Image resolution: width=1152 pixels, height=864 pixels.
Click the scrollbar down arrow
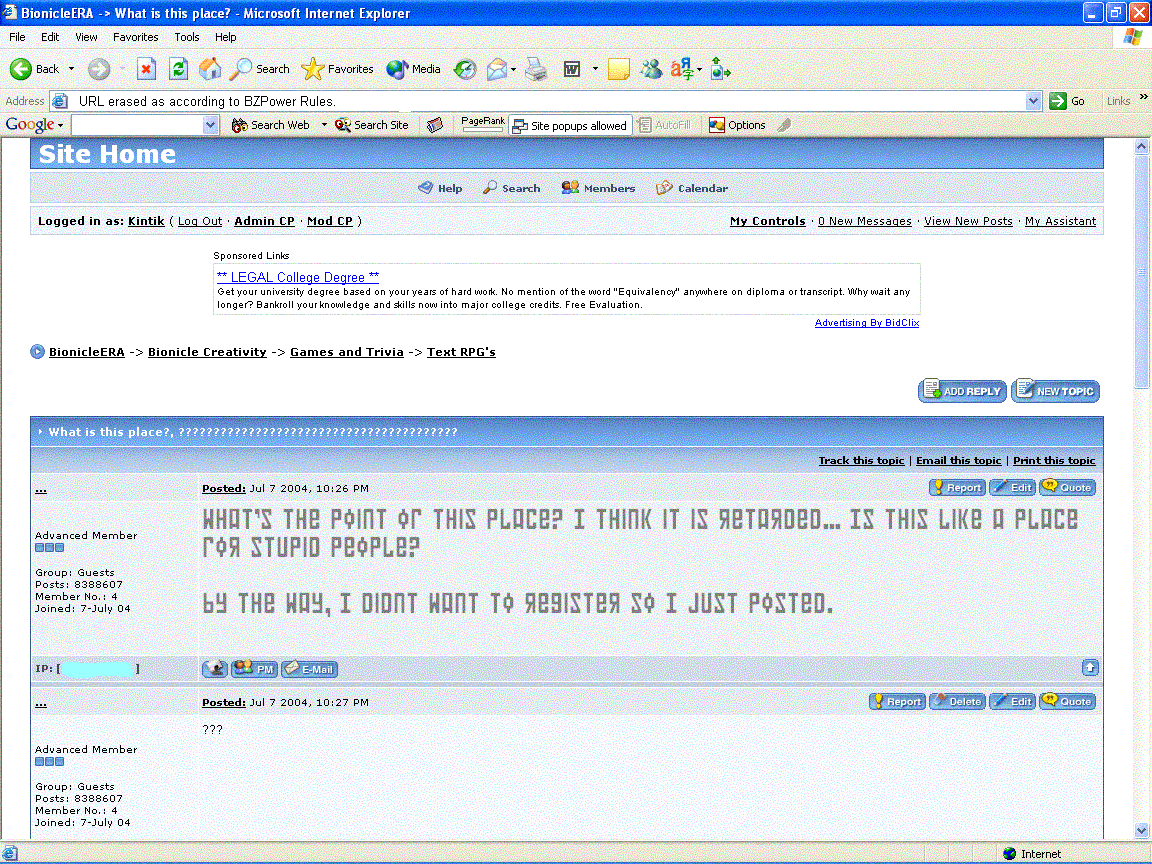click(1140, 831)
